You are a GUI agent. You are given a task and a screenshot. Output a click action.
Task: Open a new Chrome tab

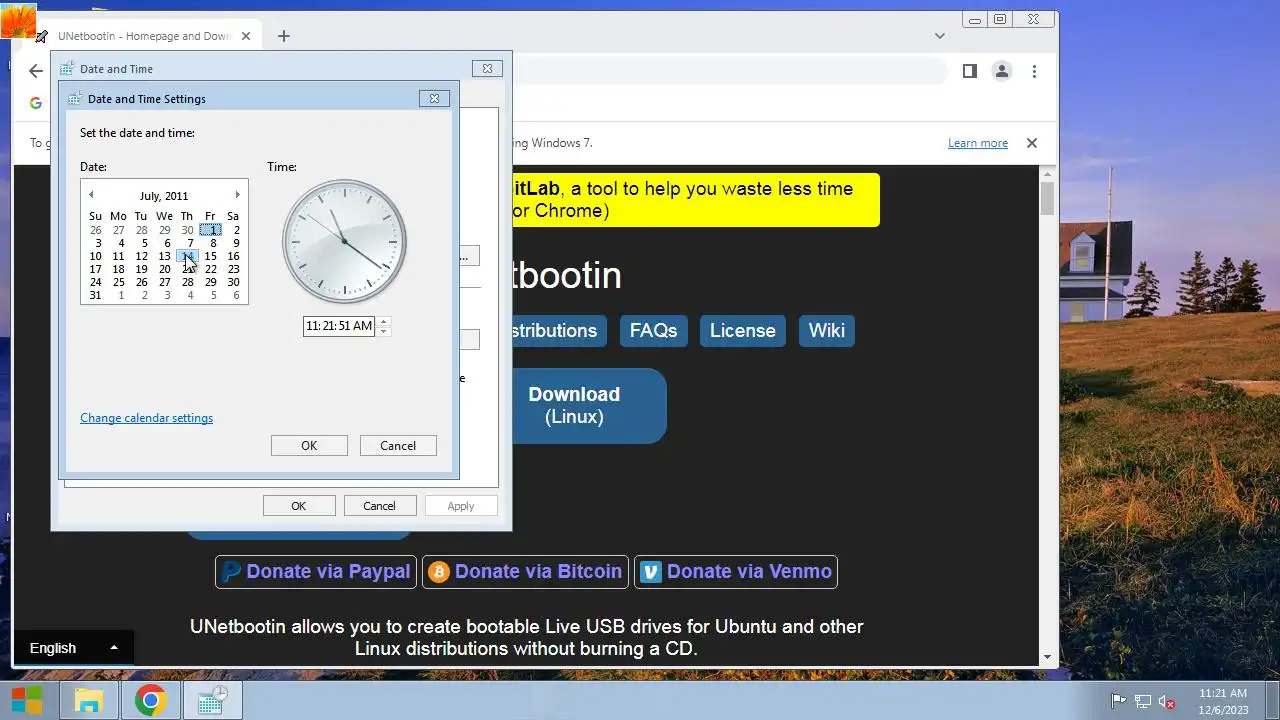tap(284, 36)
